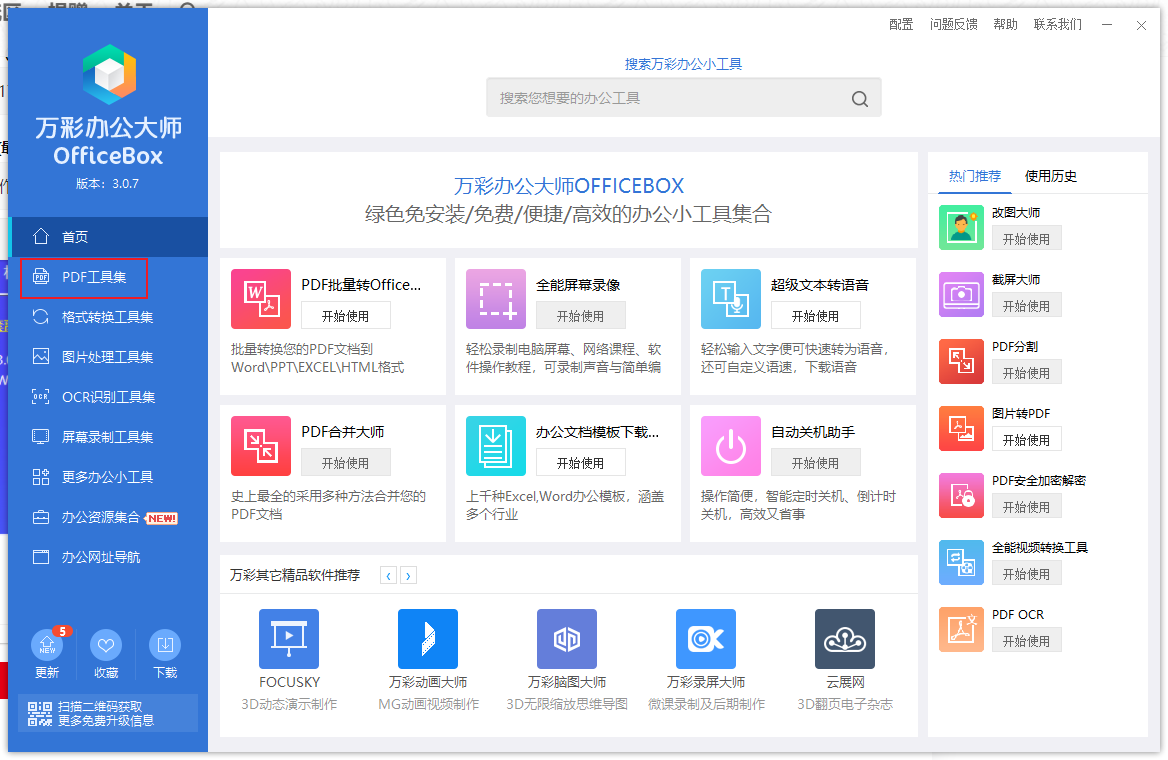Click 开始使用 under PDF合并大师
Screen dimensions: 1168x760
(x=346, y=463)
